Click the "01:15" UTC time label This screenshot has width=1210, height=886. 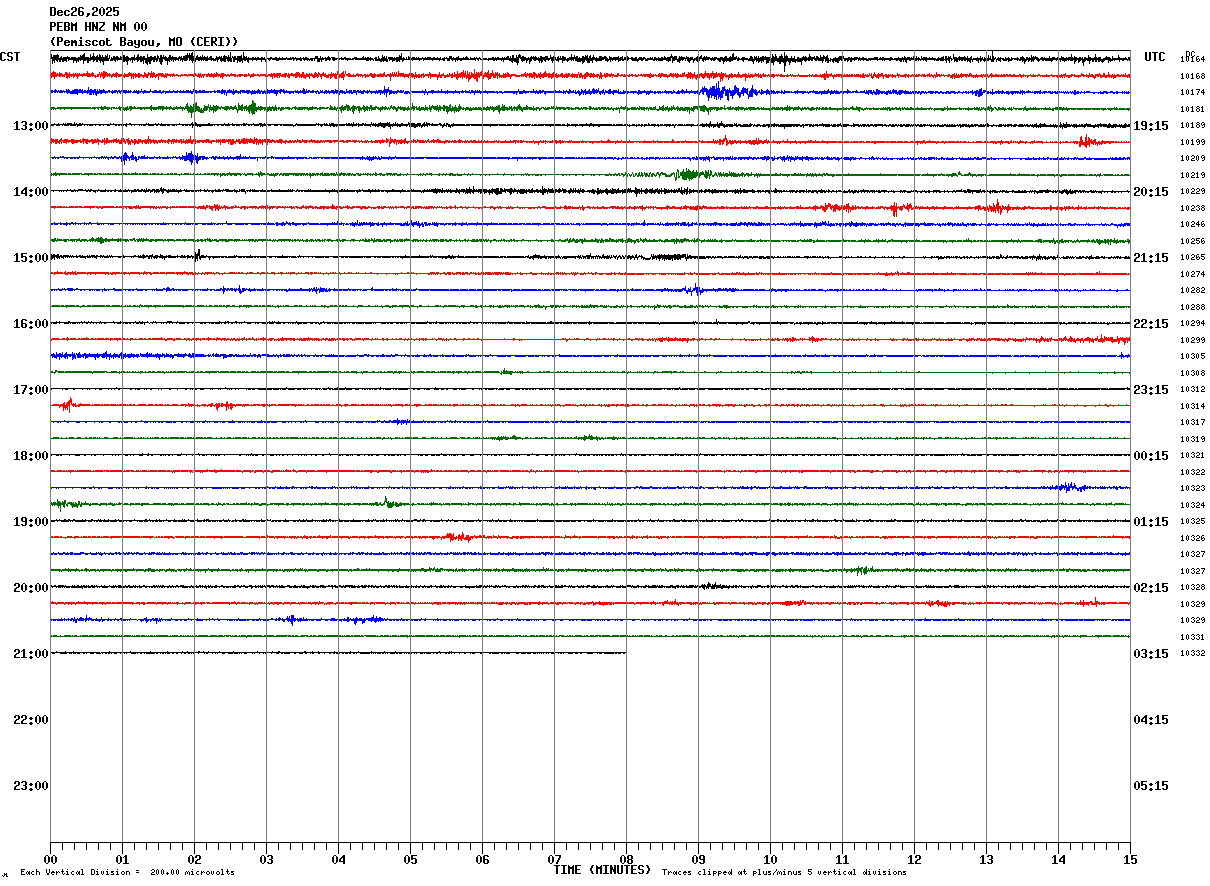1151,522
